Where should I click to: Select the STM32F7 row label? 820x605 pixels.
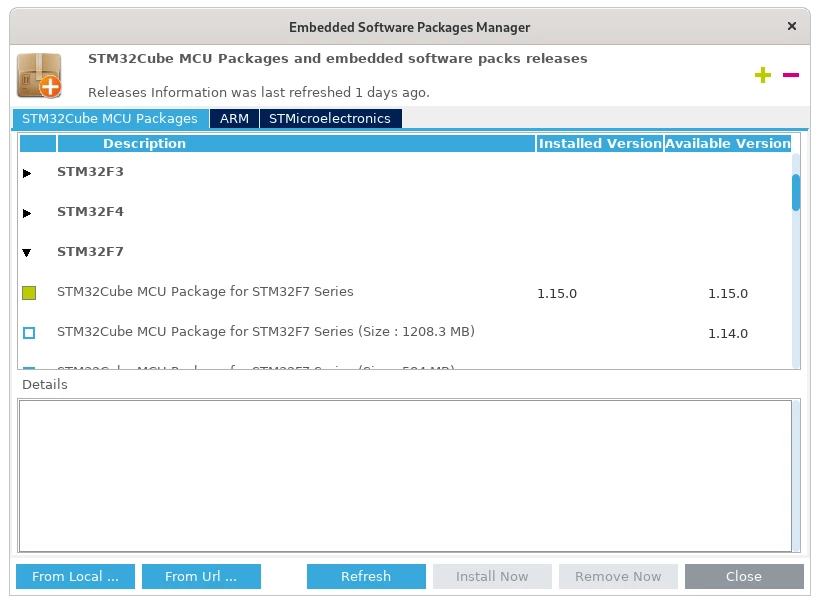tap(90, 252)
